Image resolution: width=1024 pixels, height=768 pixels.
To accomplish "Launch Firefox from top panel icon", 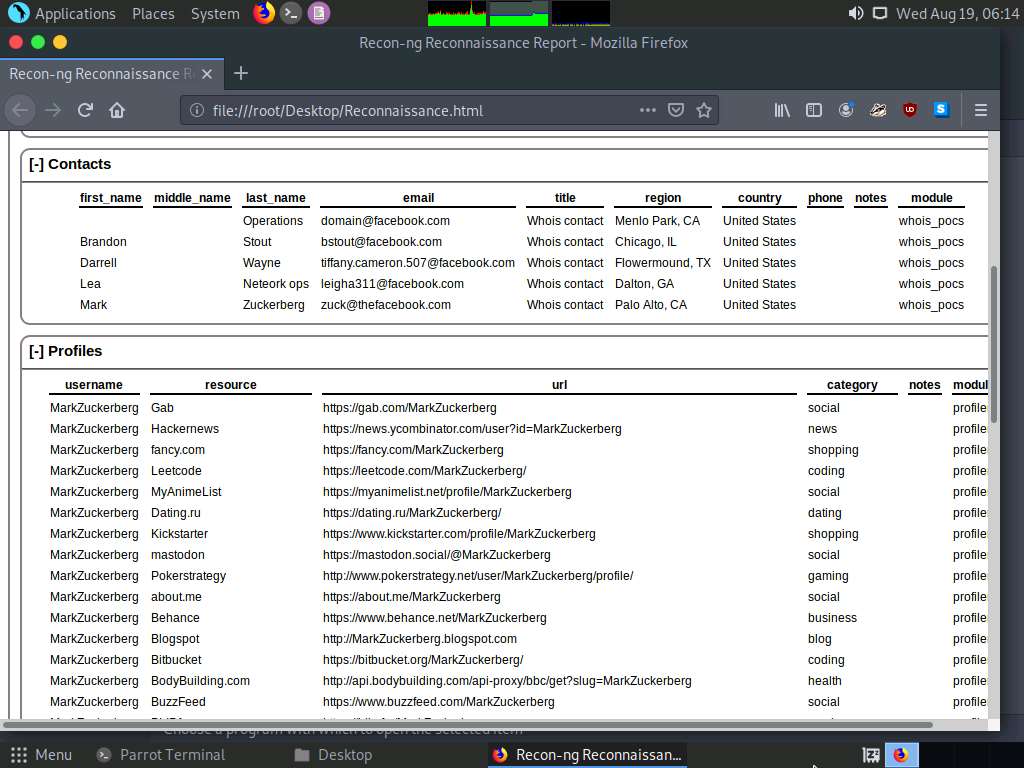I will pyautogui.click(x=263, y=13).
